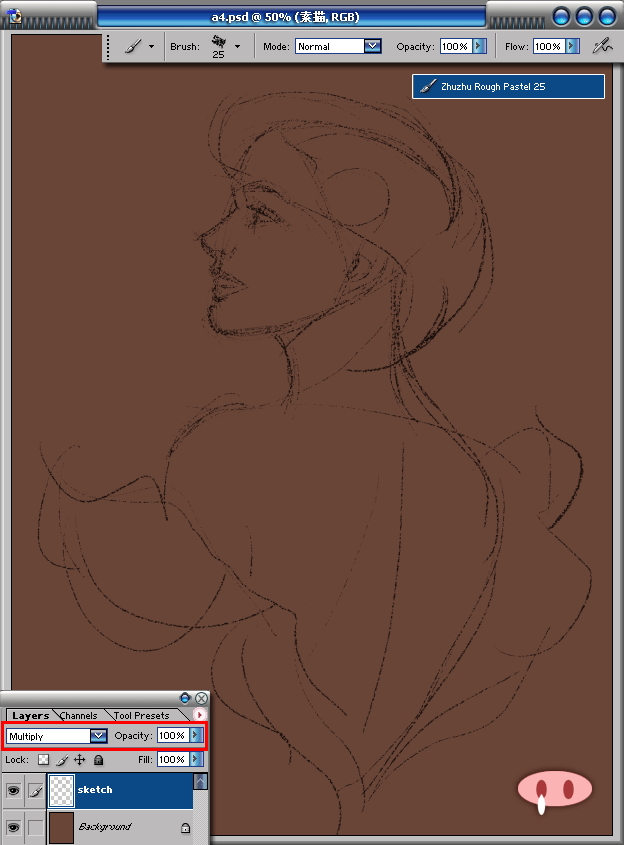Click the paintbrush indicator on sketch layer
The width and height of the screenshot is (624, 845).
(x=36, y=791)
